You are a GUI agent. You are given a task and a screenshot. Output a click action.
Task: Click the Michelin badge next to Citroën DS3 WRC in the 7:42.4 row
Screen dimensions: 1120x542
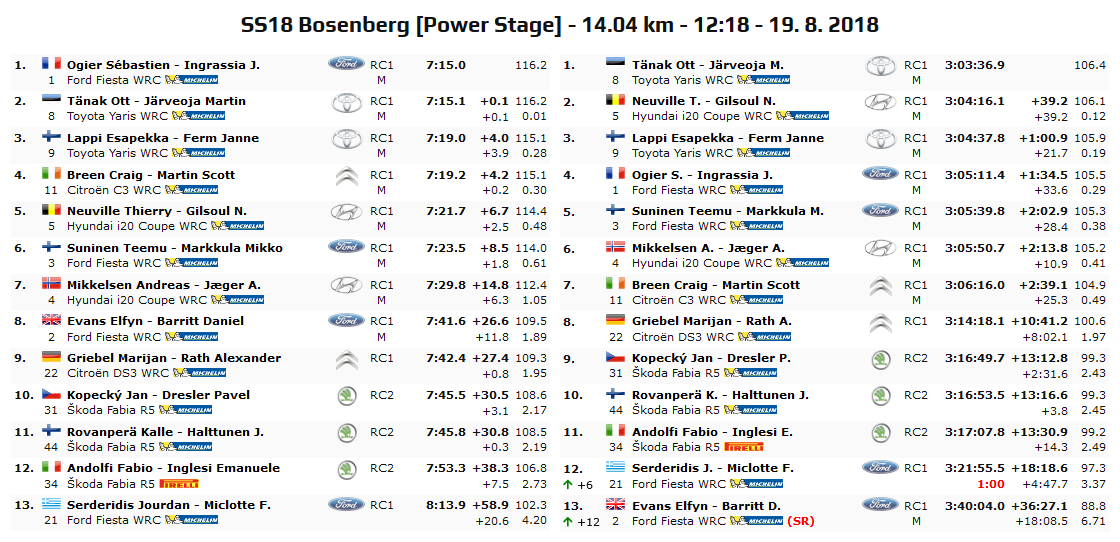click(x=193, y=374)
